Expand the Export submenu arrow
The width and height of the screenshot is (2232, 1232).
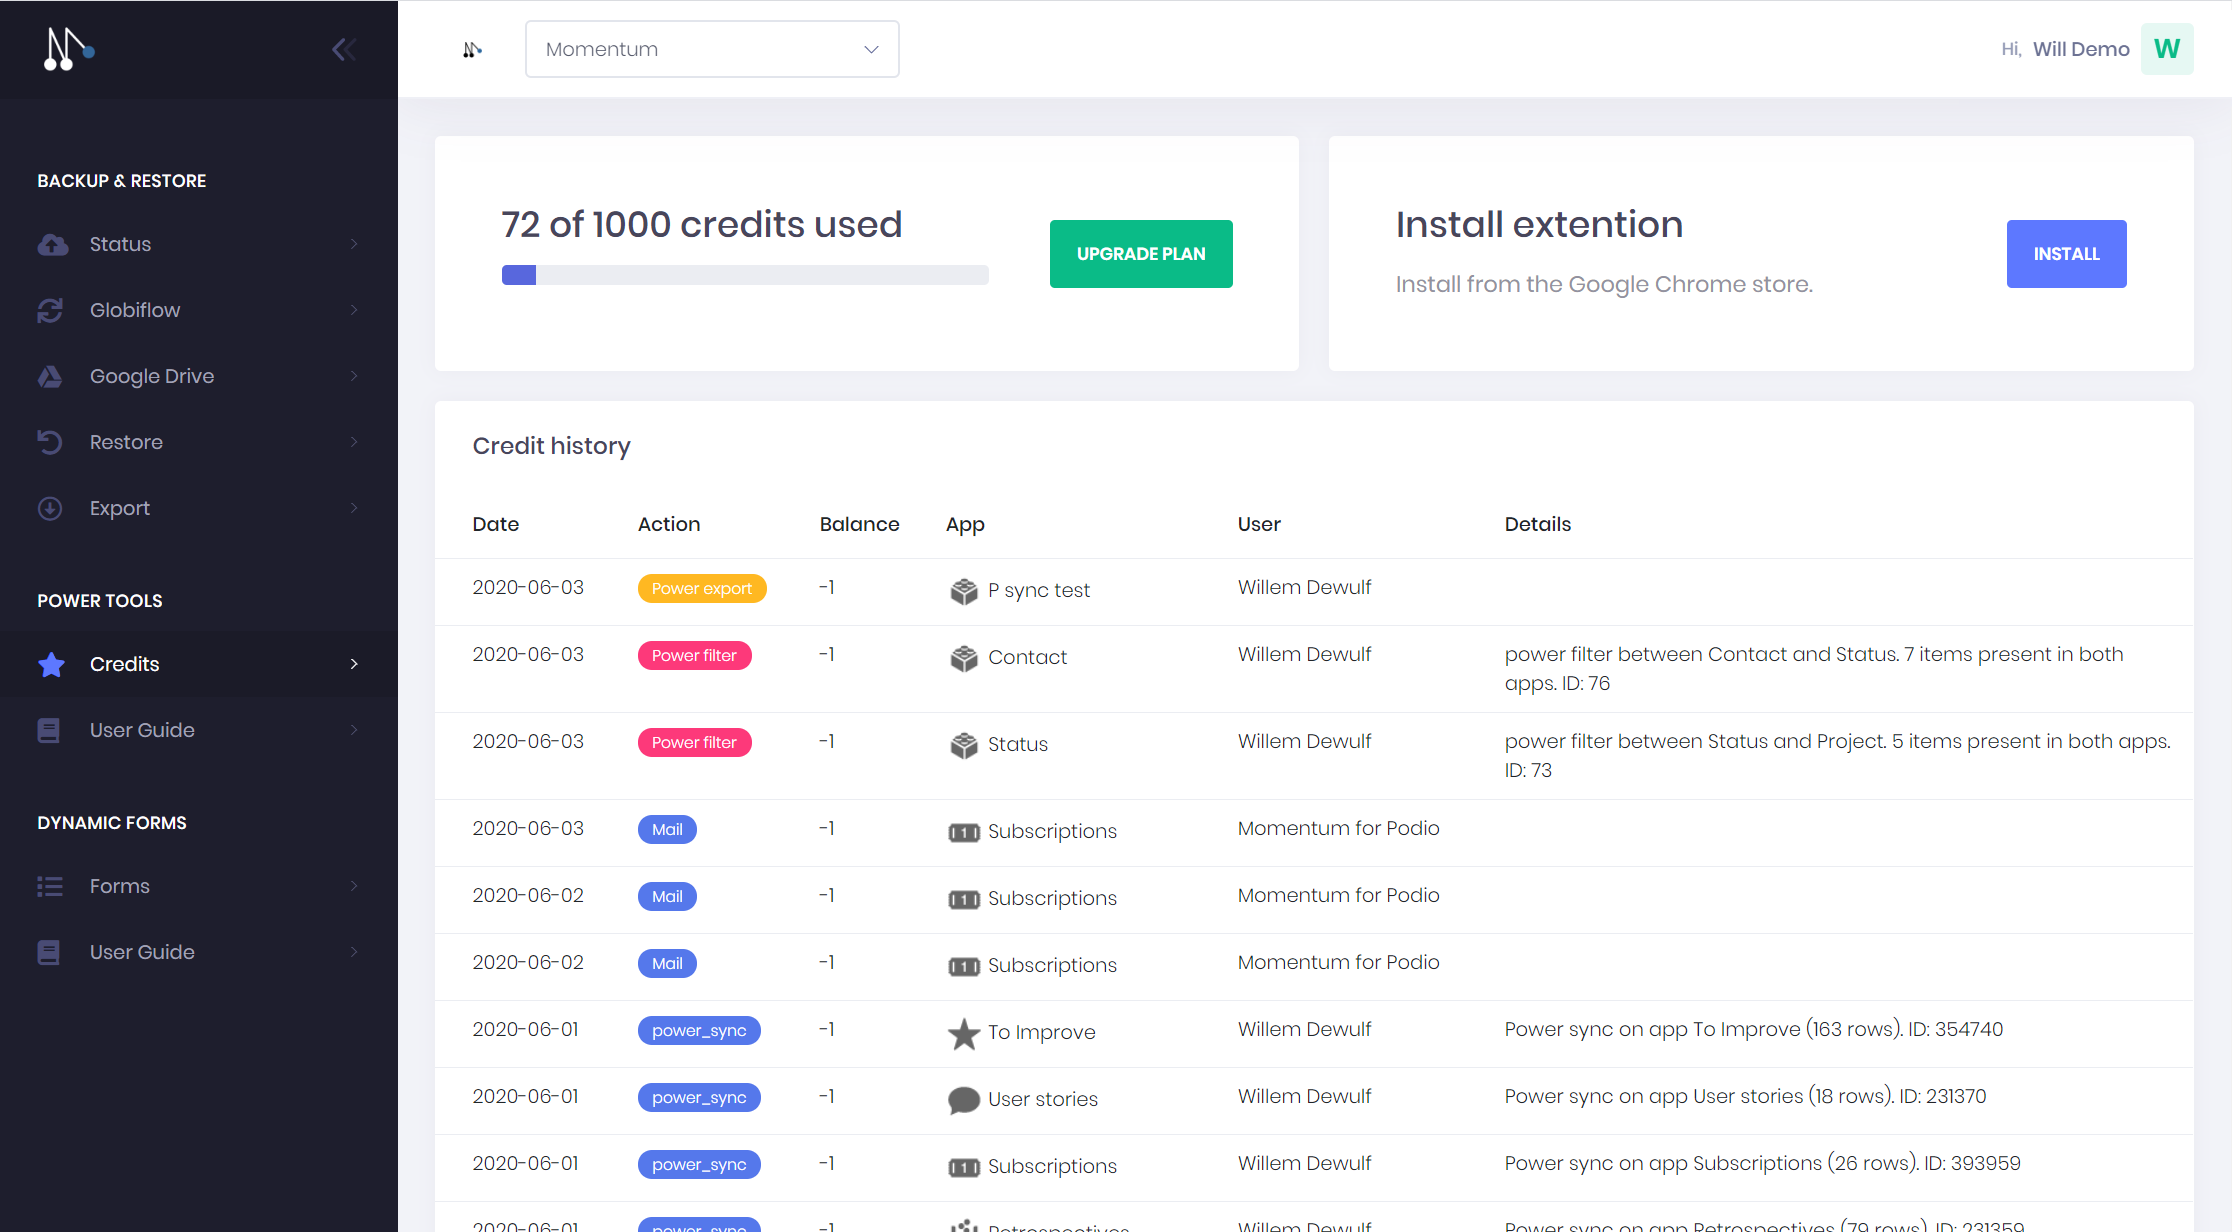354,508
